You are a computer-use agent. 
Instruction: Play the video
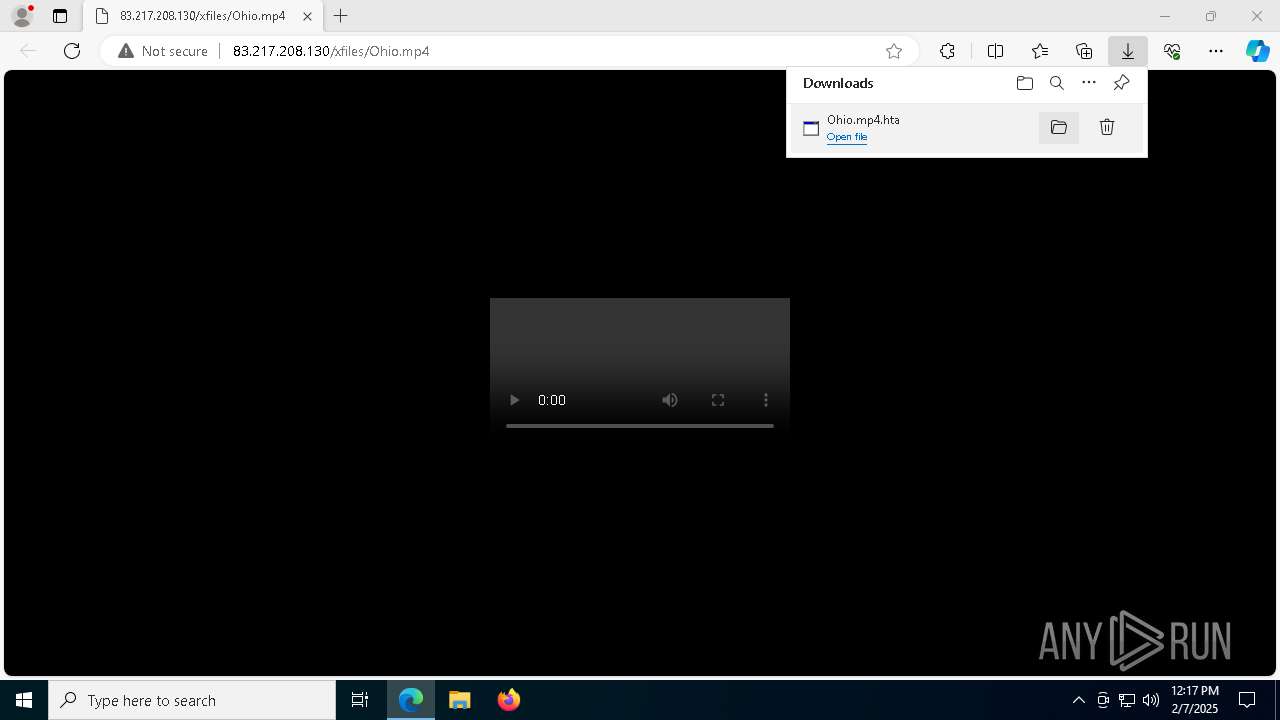coord(514,400)
